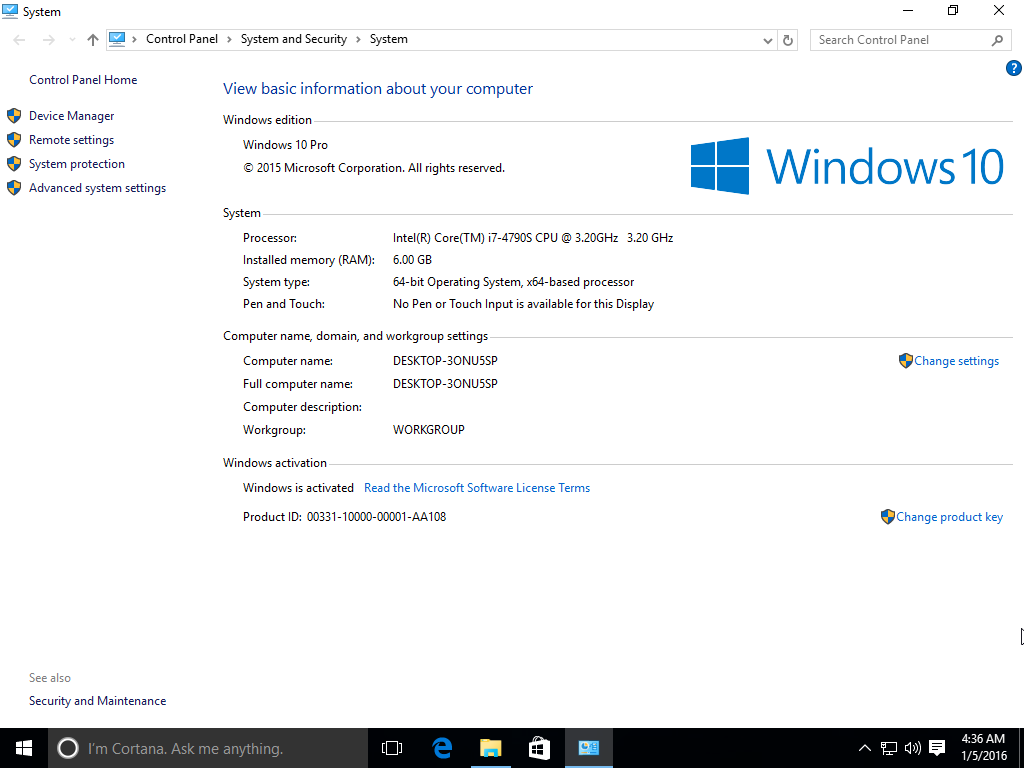Click Change settings for computer name
Screen dimensions: 1024x768
click(956, 361)
